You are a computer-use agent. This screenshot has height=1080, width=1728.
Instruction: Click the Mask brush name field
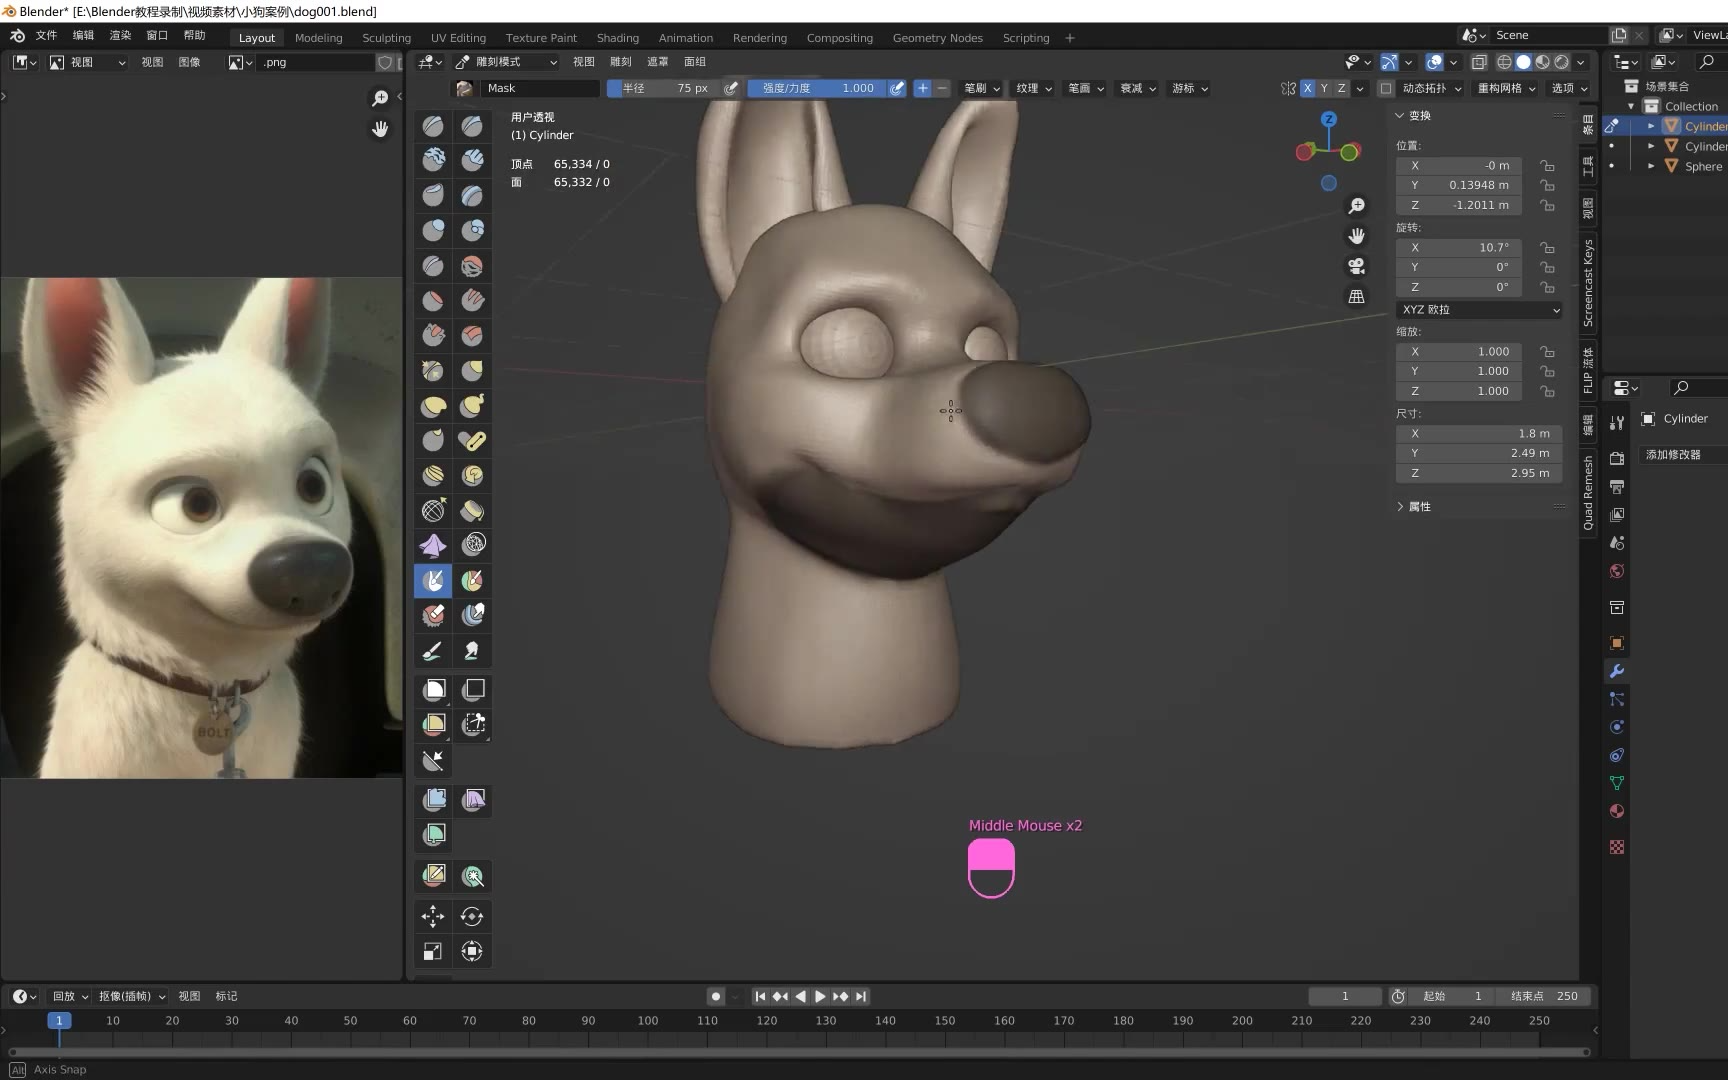(x=540, y=88)
